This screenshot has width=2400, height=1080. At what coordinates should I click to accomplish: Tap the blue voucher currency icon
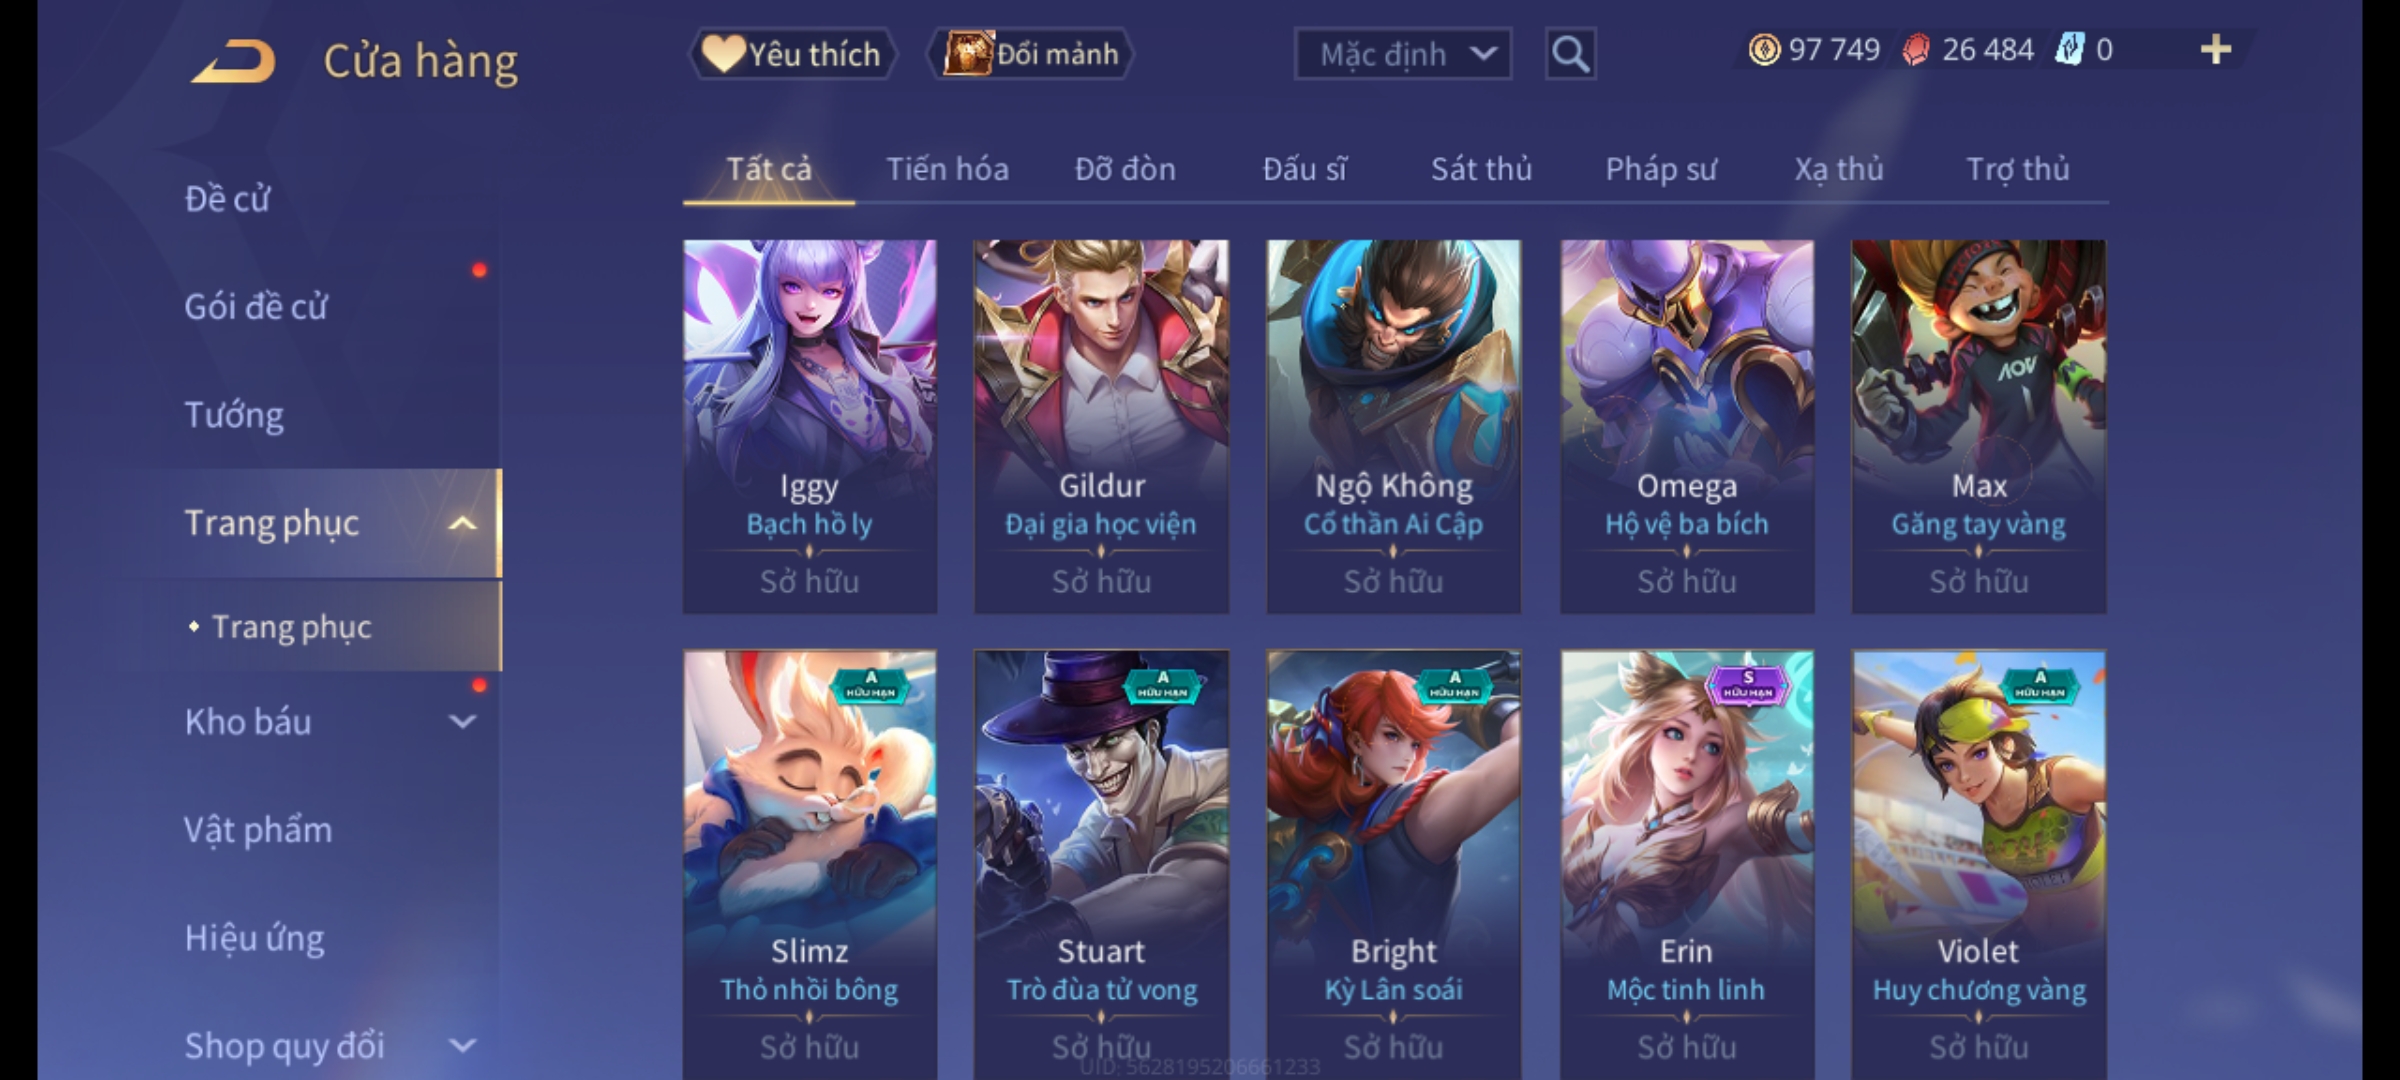[2069, 49]
